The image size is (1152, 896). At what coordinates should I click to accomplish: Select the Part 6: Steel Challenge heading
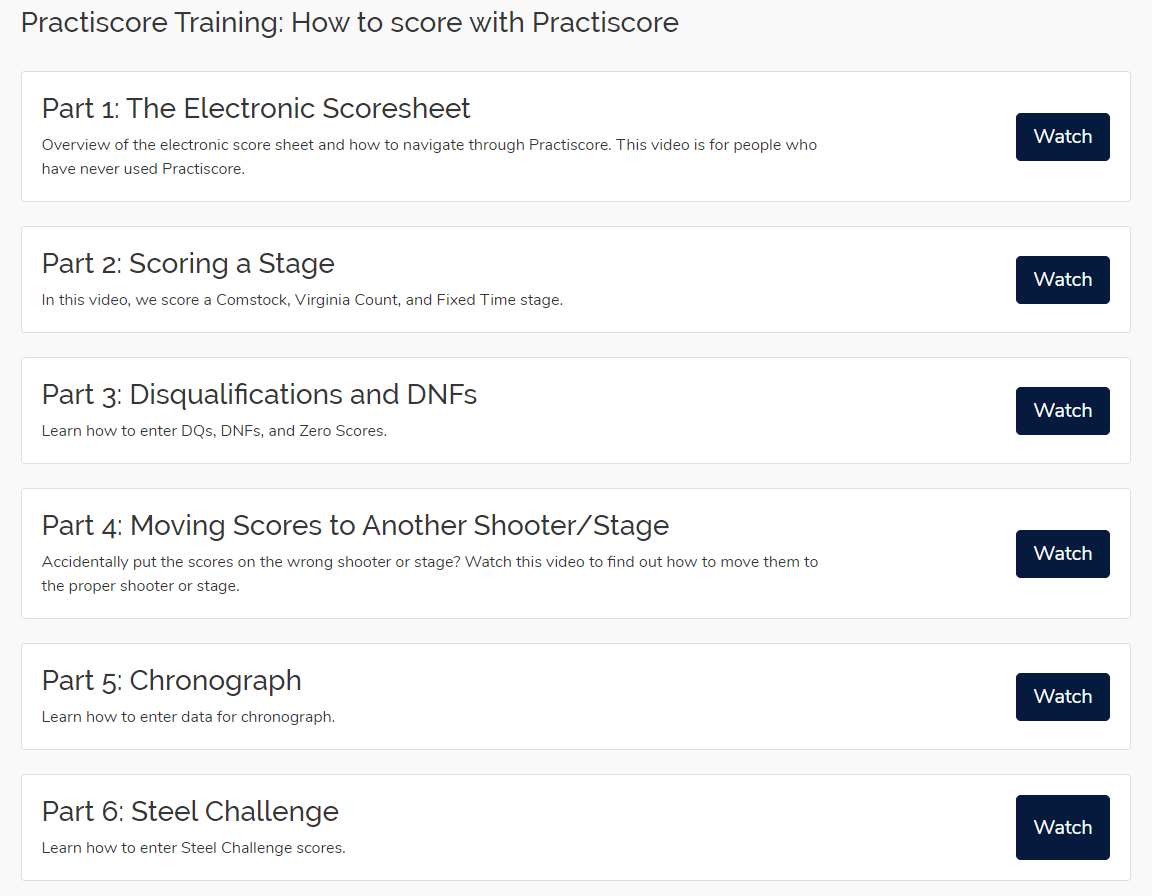[x=190, y=811]
